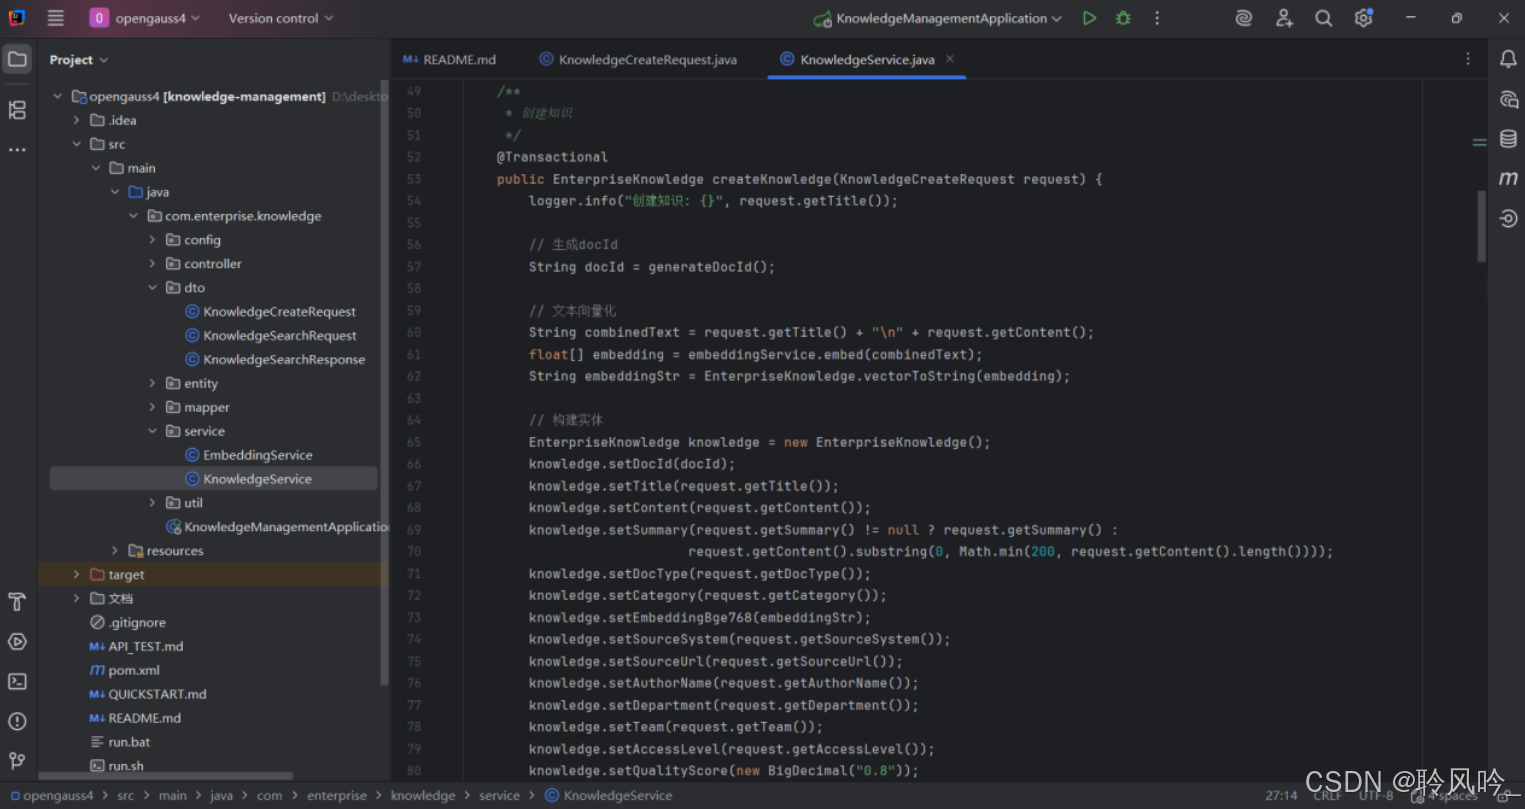Open the Maven tool window
Viewport: 1525px width, 809px height.
pos(1508,178)
